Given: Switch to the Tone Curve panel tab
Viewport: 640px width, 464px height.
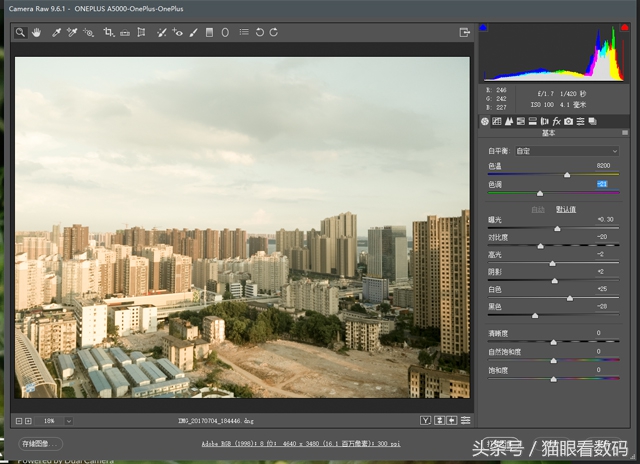Looking at the screenshot, I should 497,121.
